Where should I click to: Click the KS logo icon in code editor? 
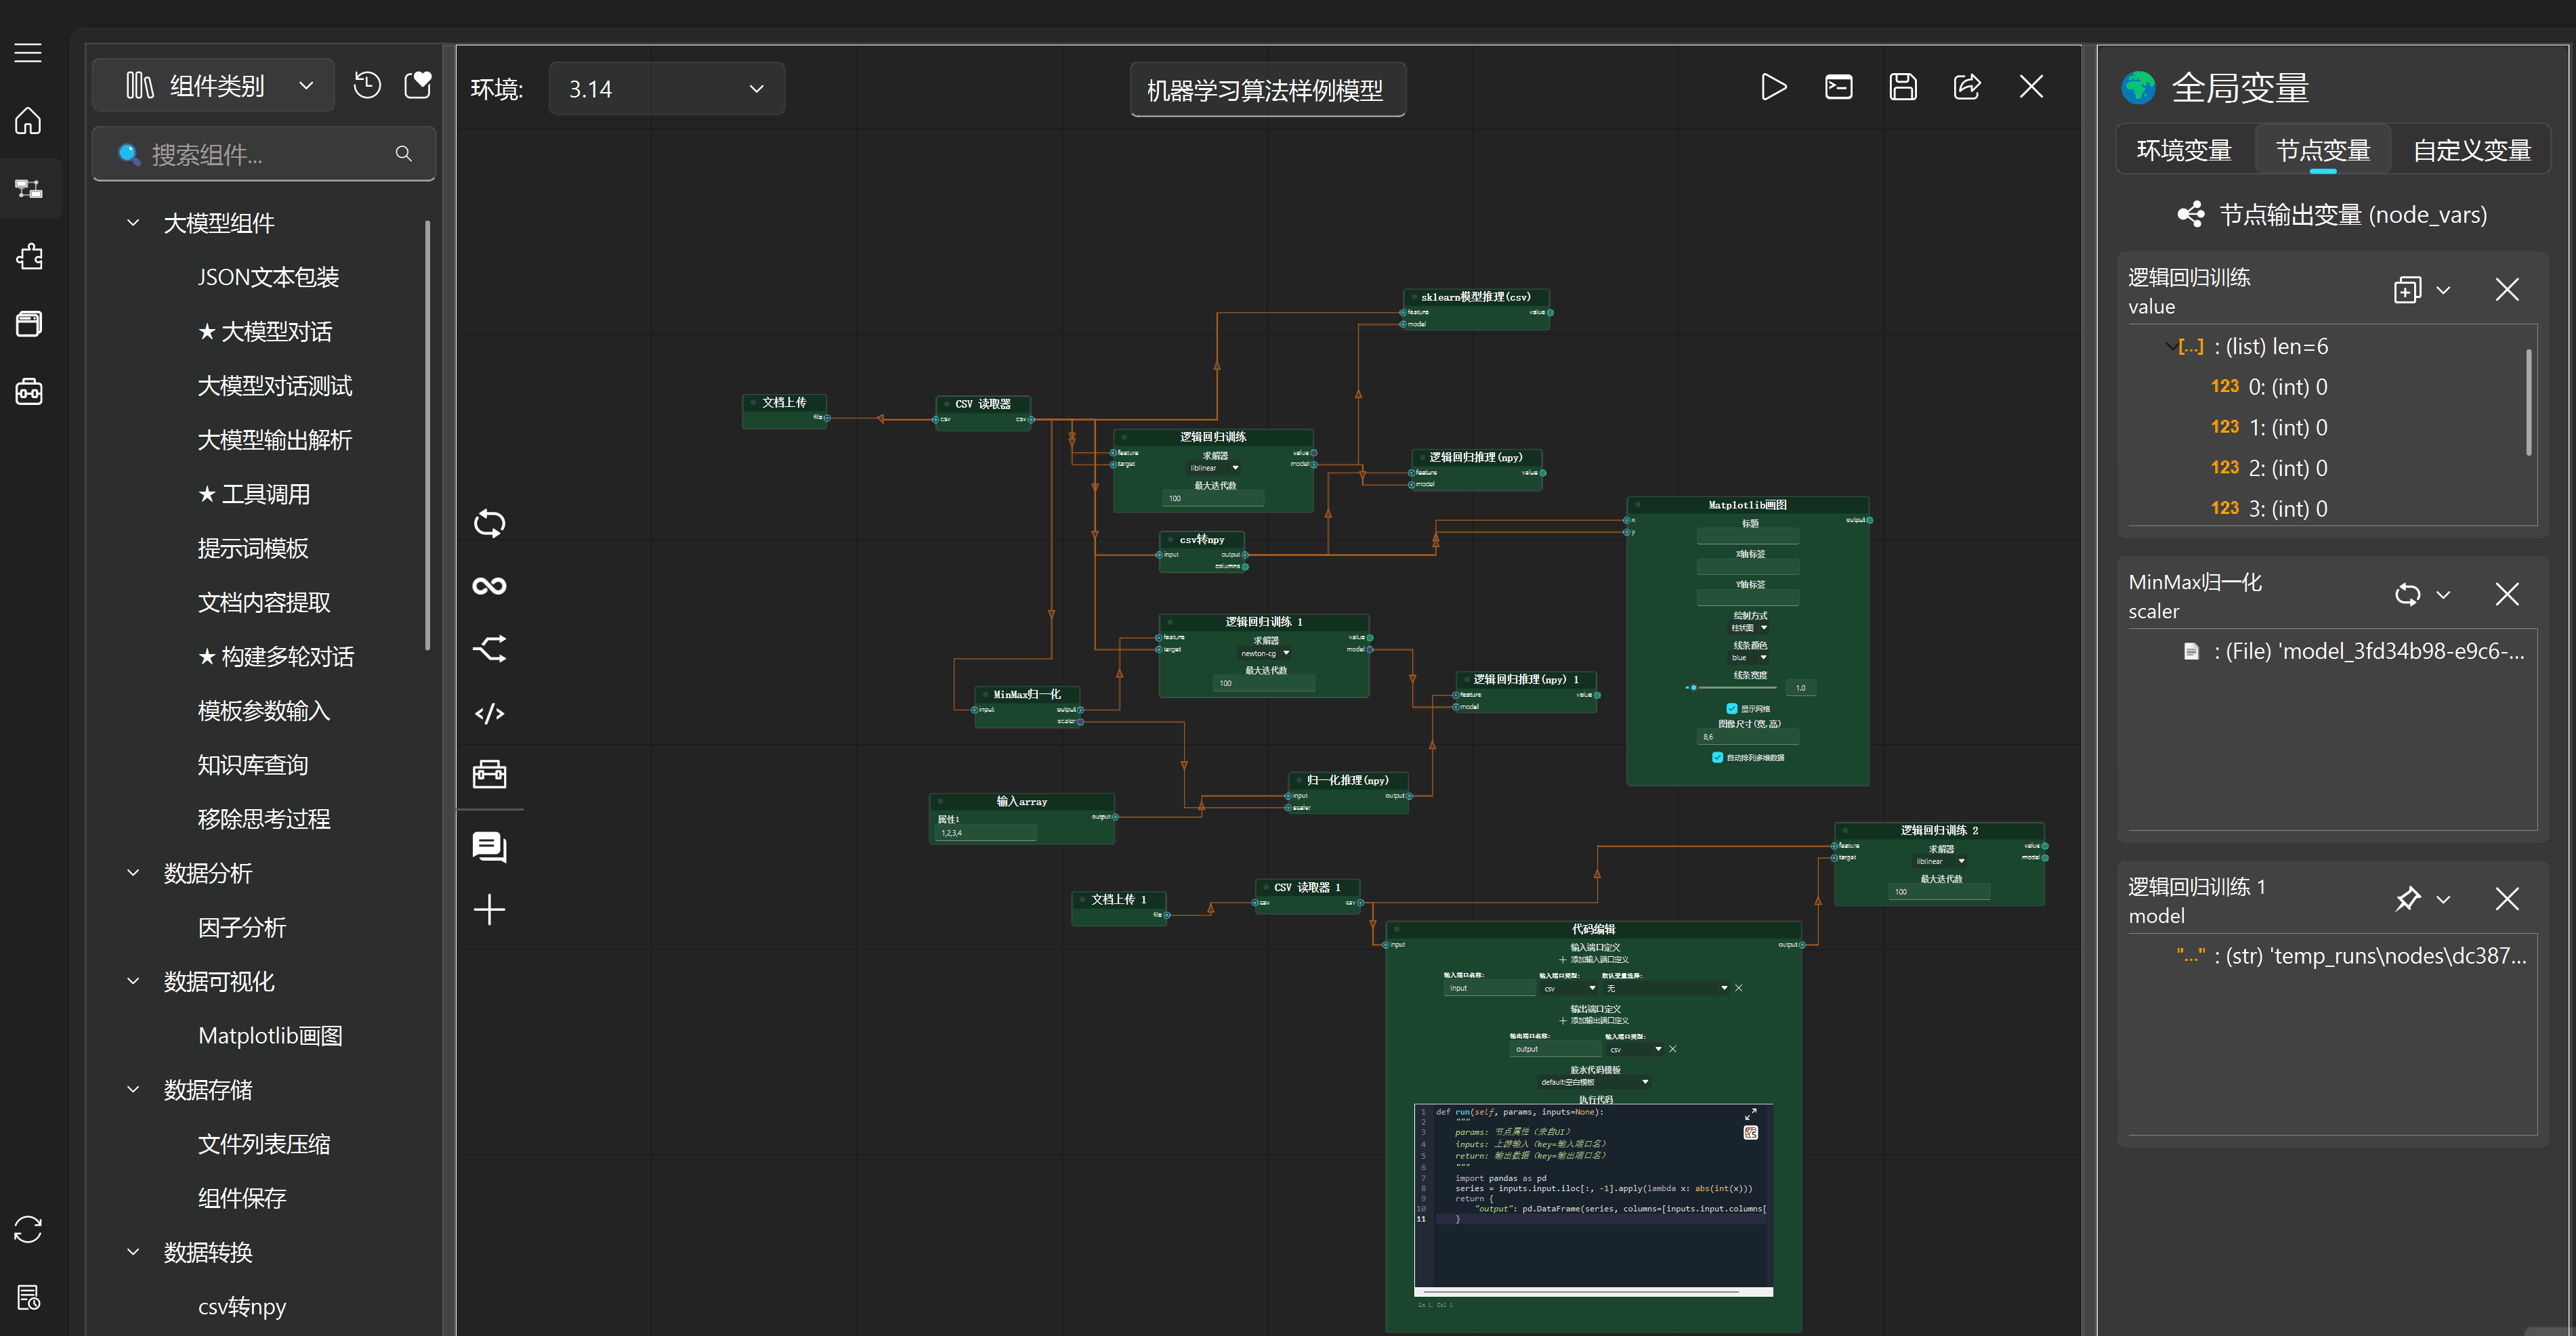click(1751, 1133)
